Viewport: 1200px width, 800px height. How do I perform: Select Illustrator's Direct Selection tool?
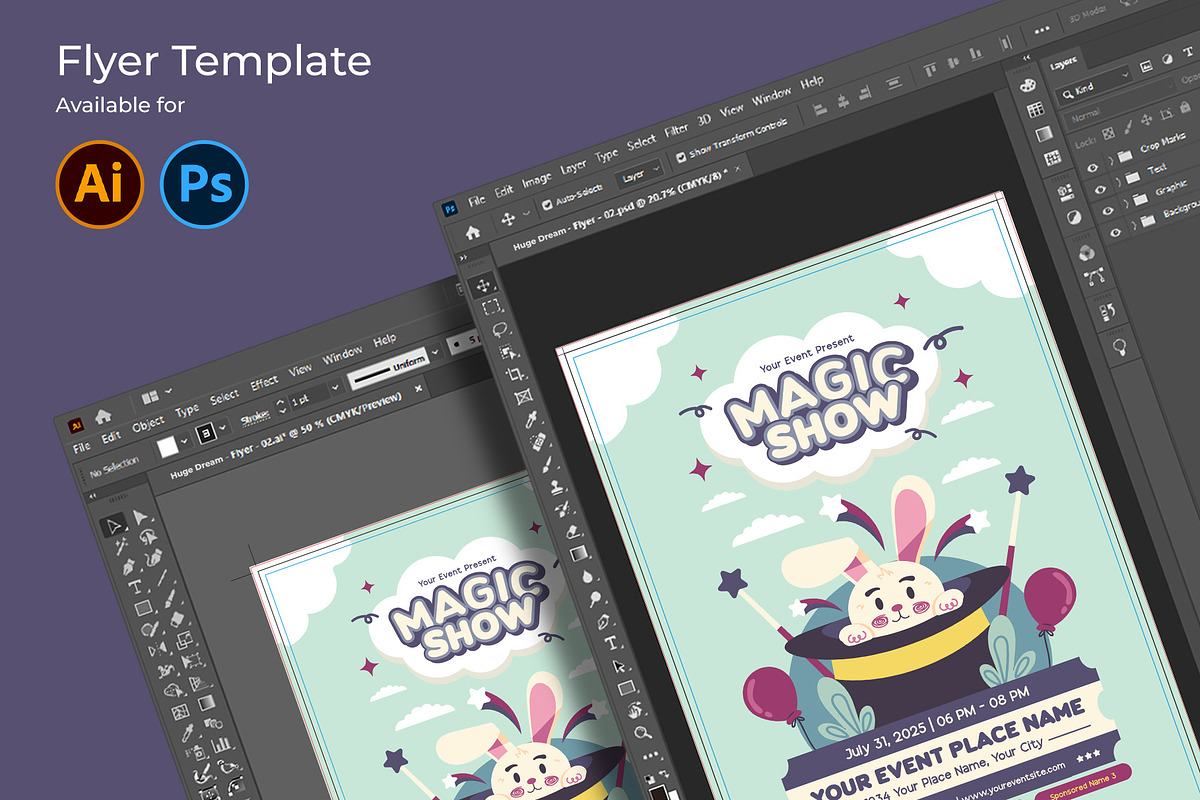coord(140,516)
